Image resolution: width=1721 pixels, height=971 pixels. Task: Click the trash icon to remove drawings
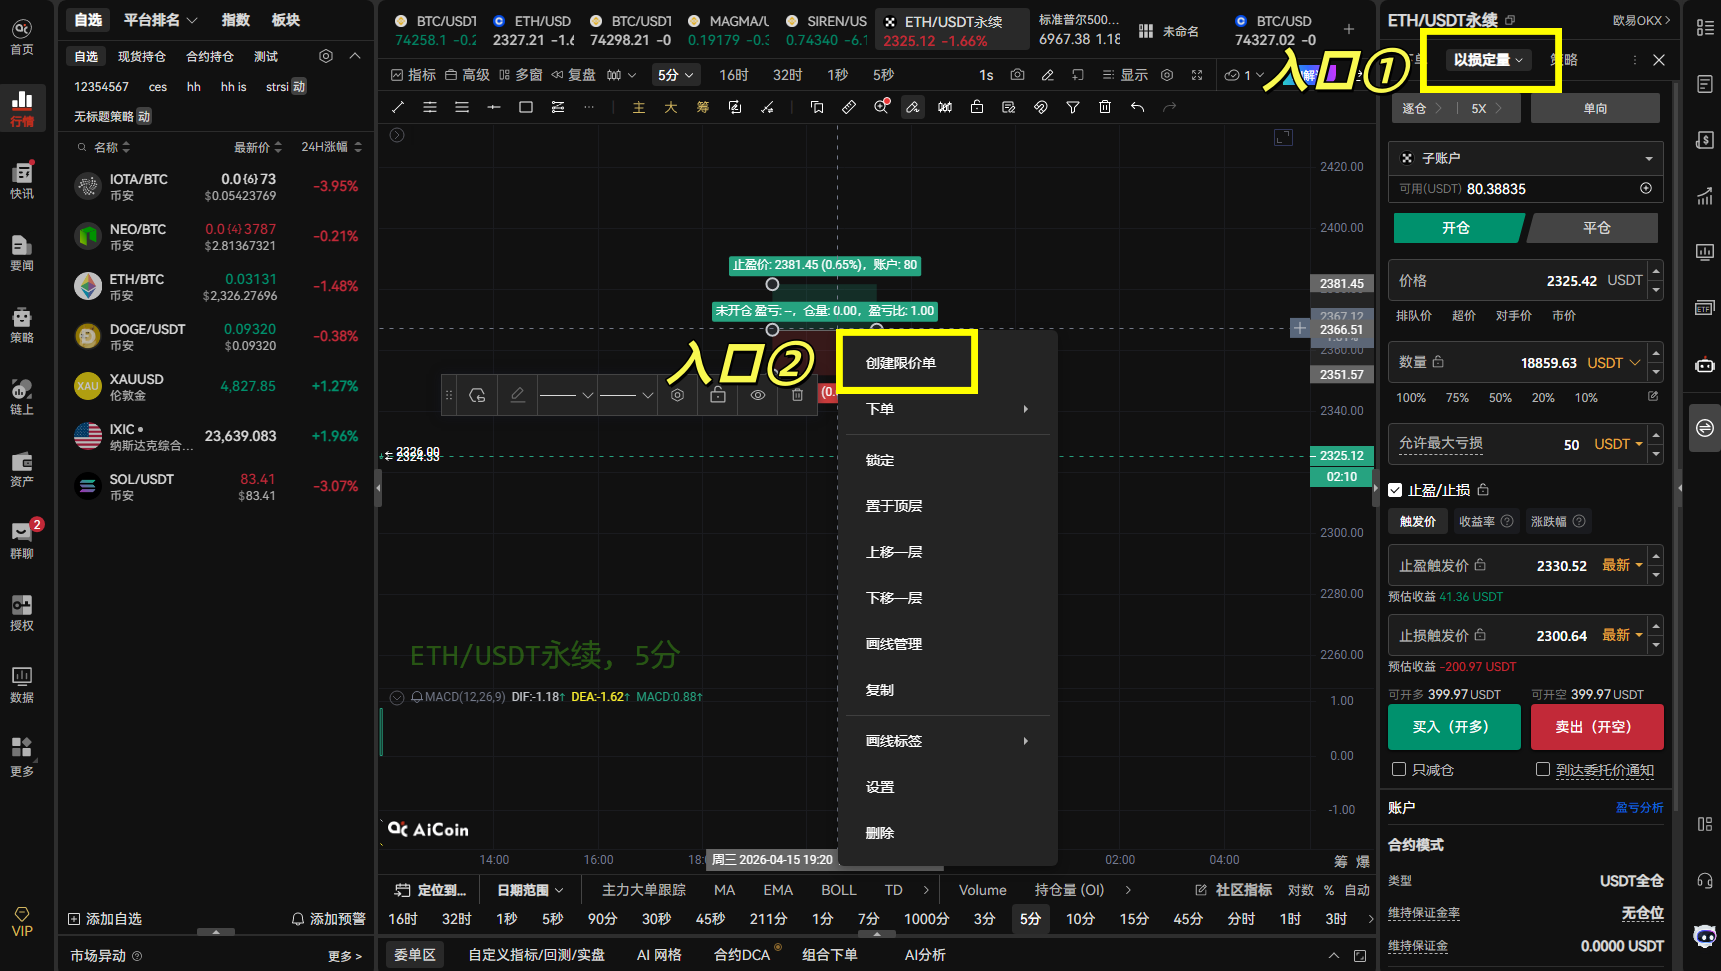pyautogui.click(x=1105, y=107)
